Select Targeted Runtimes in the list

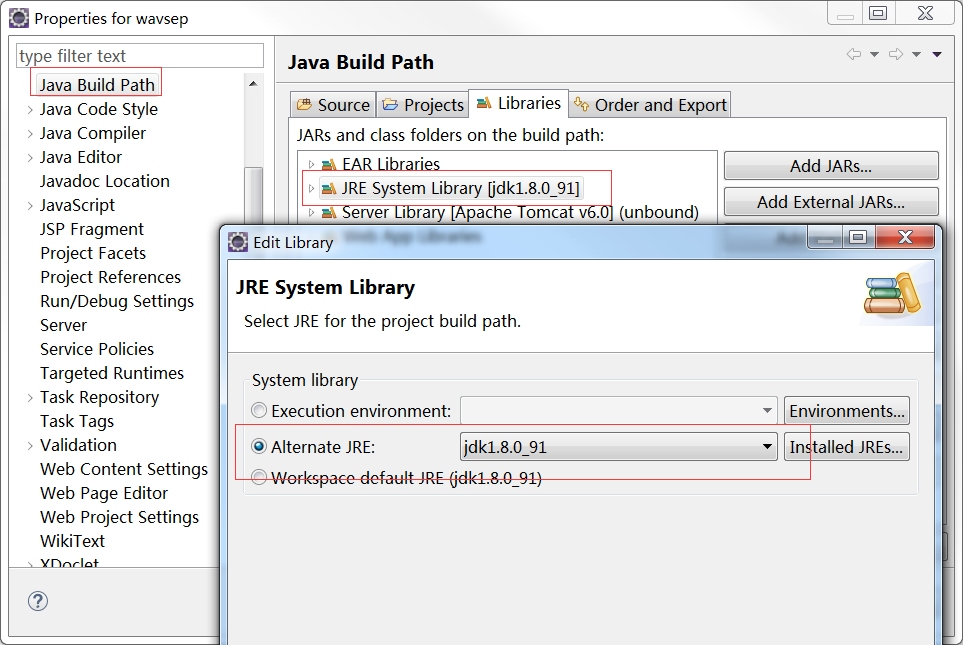112,373
